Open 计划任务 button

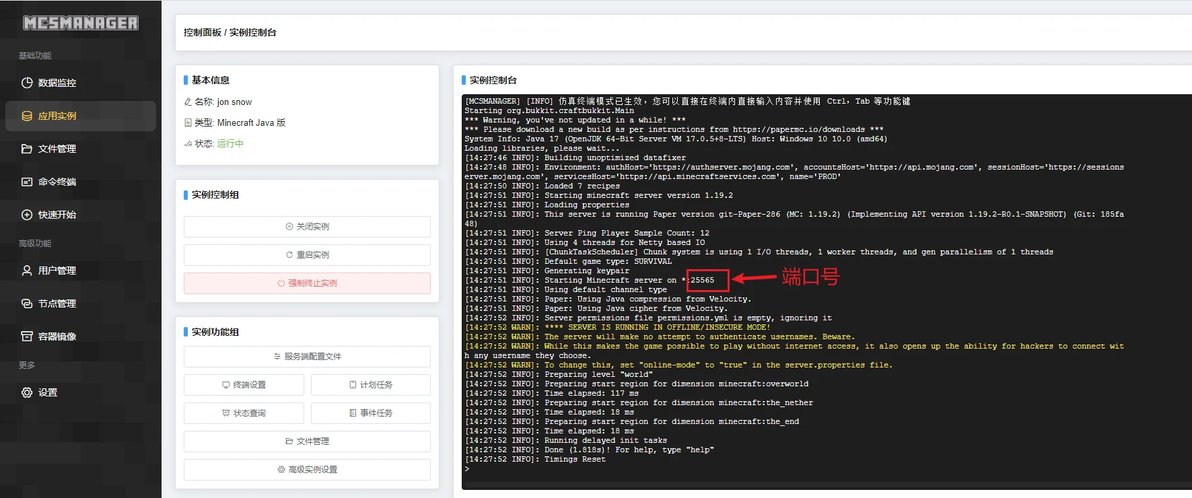coord(370,385)
